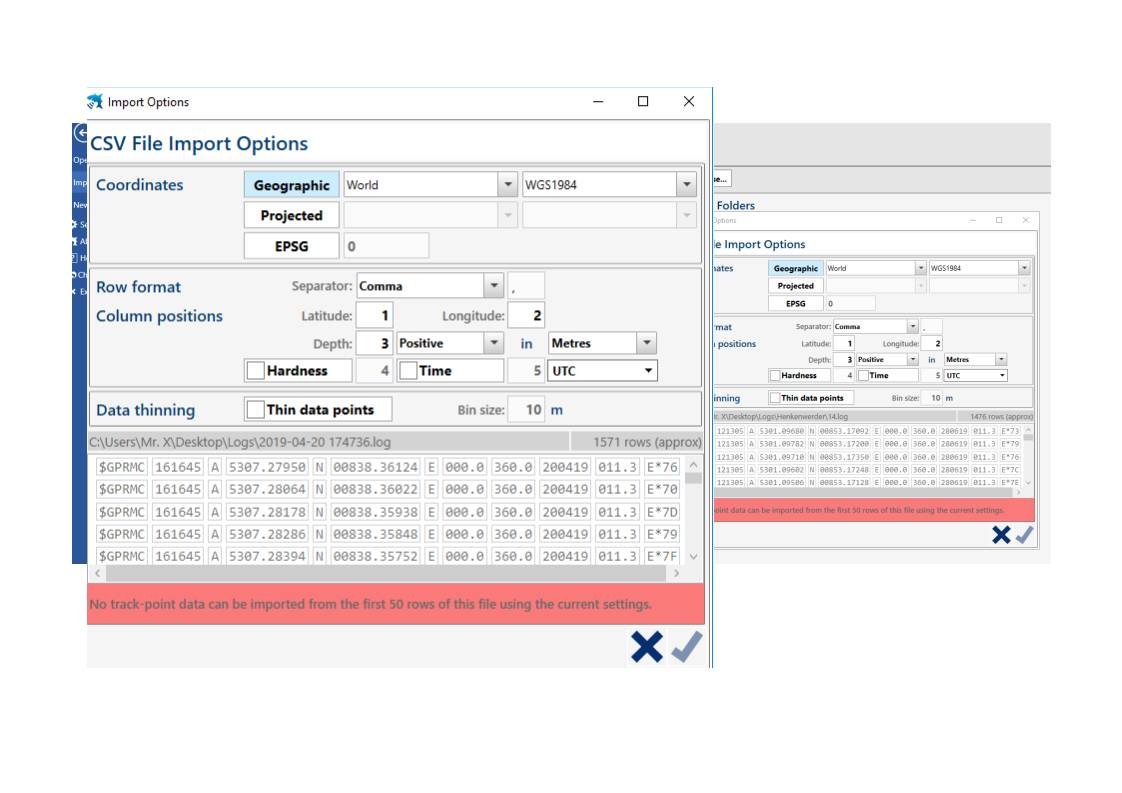Click the Bin size input field

tap(526, 410)
